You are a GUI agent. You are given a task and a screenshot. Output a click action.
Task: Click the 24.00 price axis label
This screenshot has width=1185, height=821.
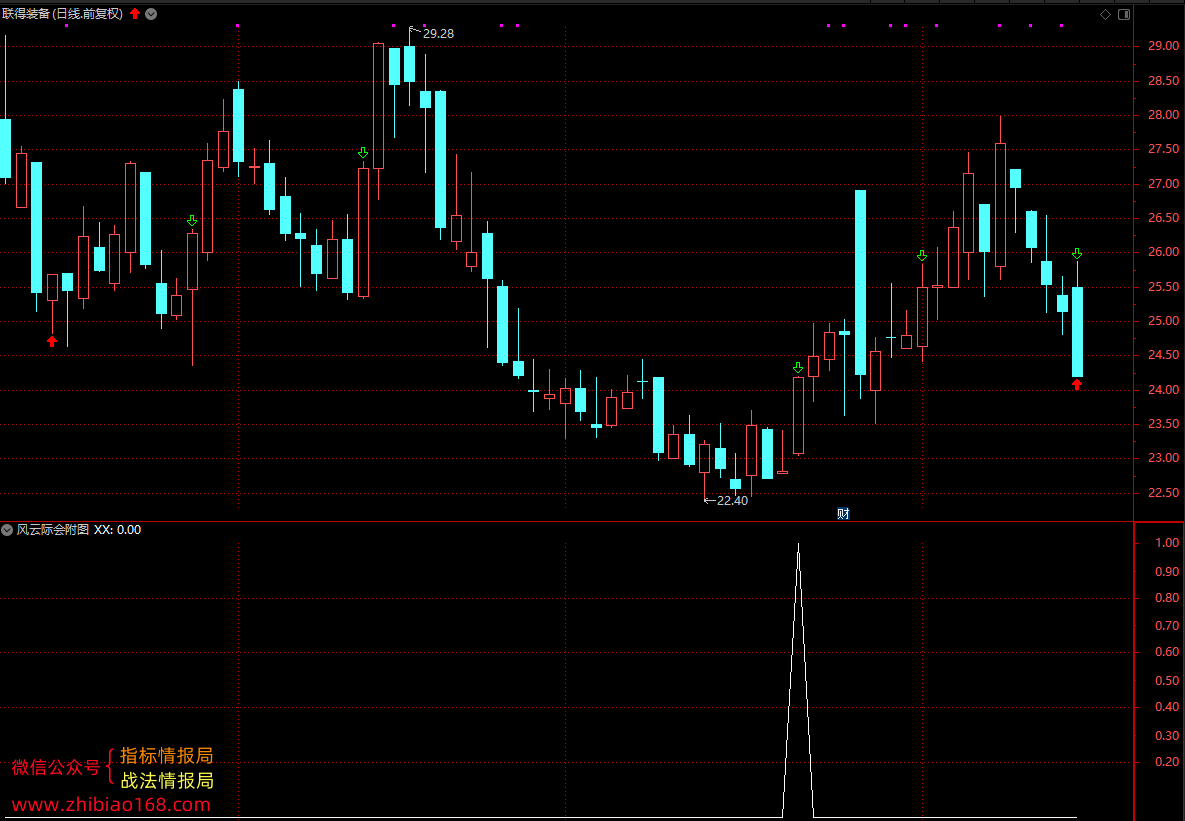tap(1163, 389)
